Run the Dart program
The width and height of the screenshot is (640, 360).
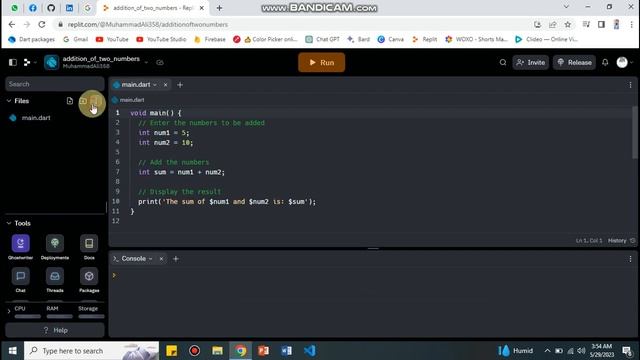point(322,62)
